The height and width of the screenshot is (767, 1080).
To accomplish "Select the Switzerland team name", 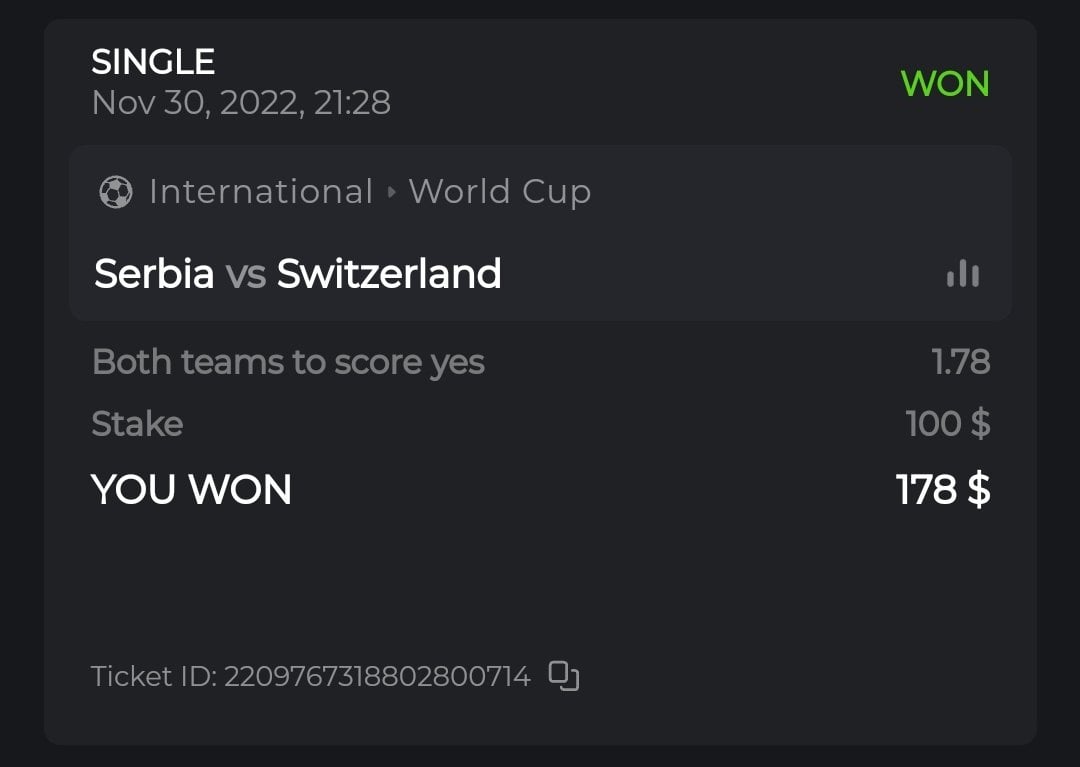I will [x=389, y=274].
